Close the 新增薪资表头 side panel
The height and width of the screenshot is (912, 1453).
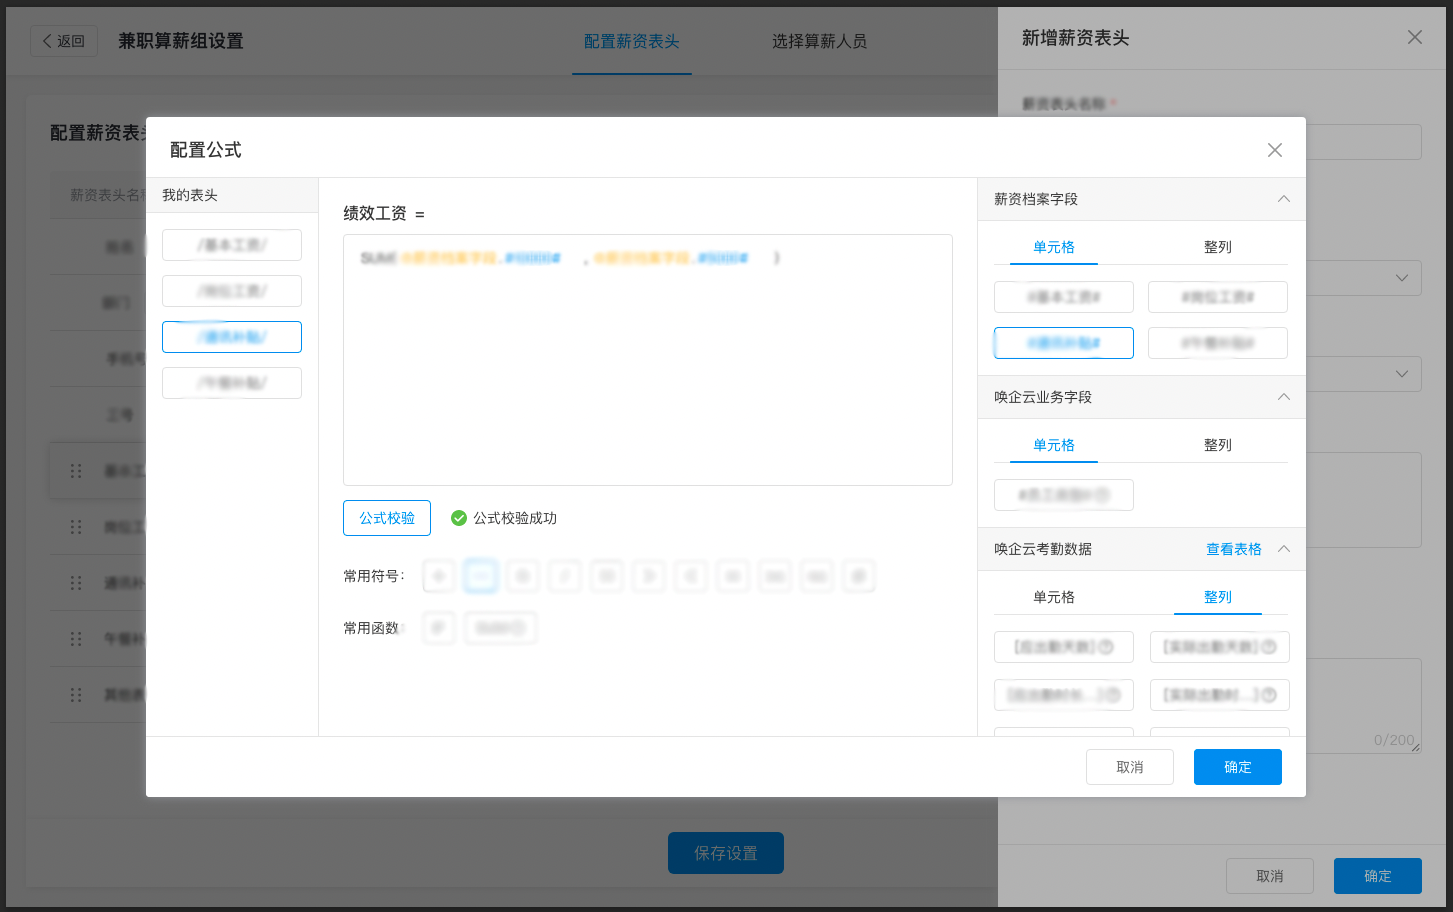coord(1414,37)
